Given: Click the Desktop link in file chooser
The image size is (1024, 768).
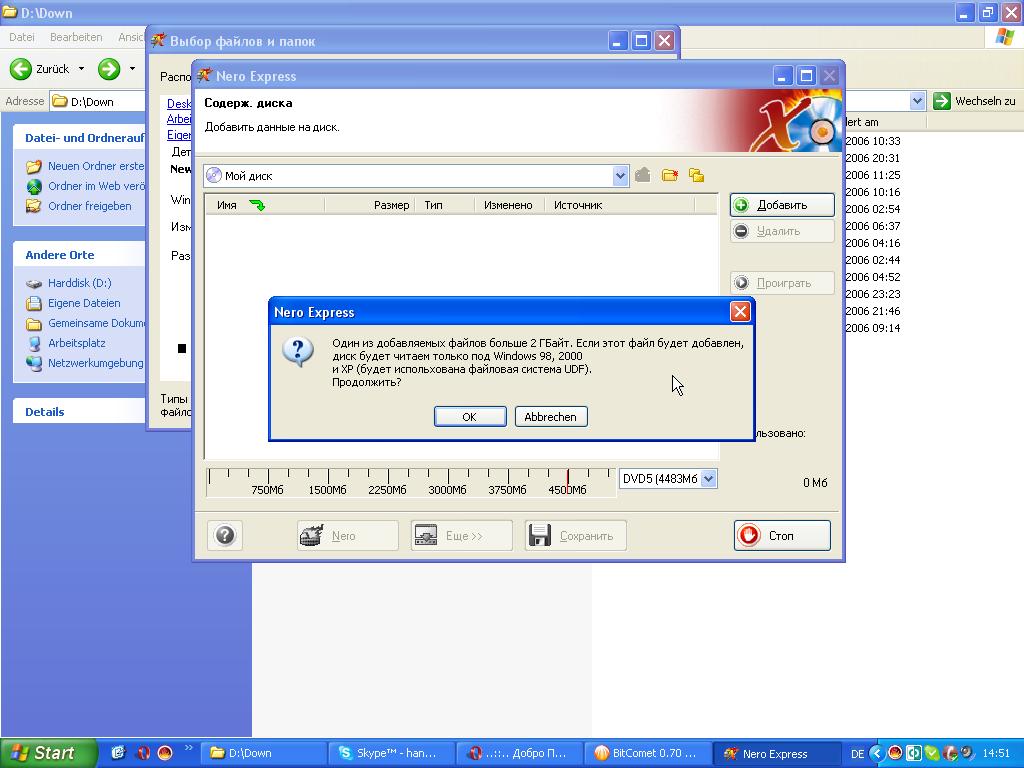Looking at the screenshot, I should [179, 103].
